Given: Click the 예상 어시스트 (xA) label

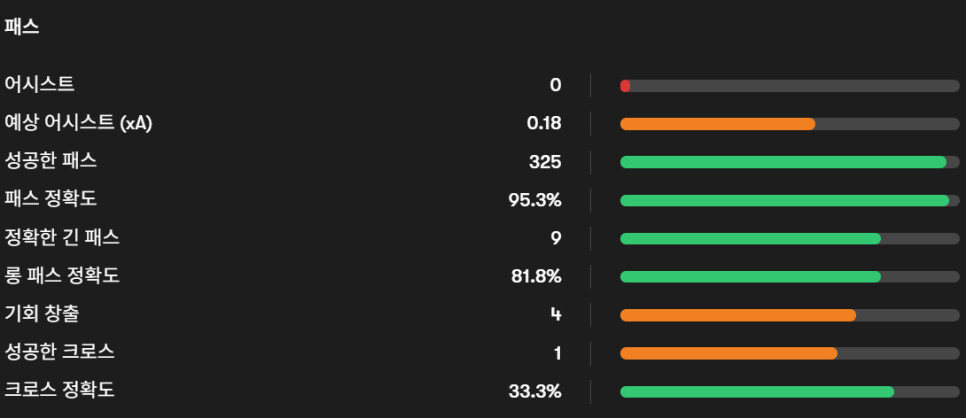Looking at the screenshot, I should click(78, 123).
